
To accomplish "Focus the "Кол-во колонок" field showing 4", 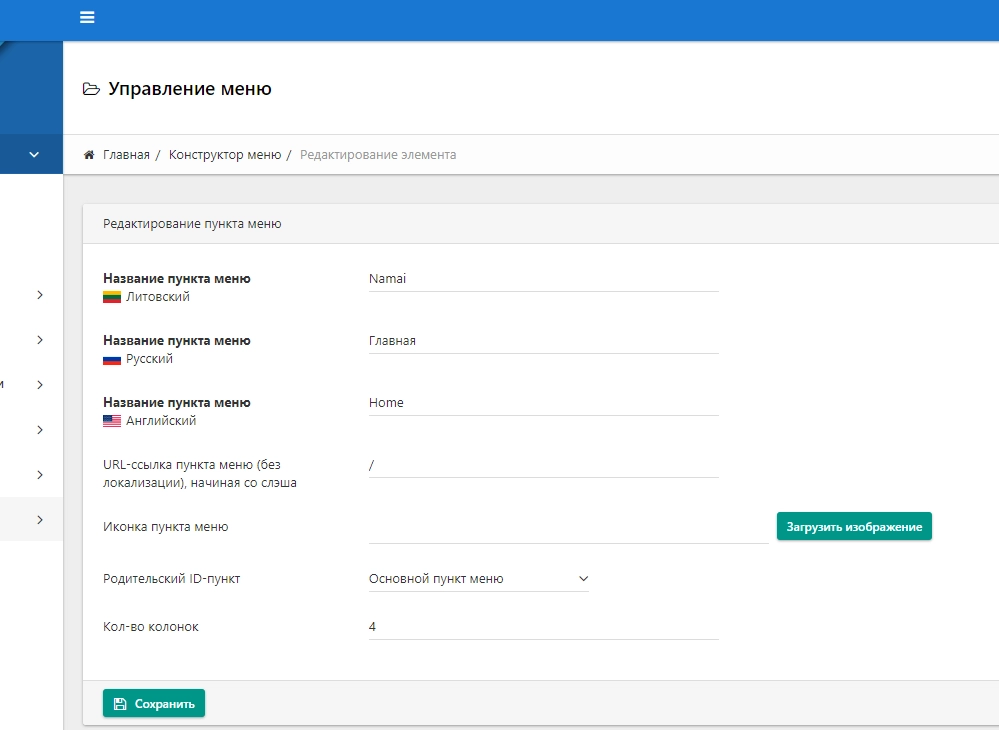I will tap(543, 627).
